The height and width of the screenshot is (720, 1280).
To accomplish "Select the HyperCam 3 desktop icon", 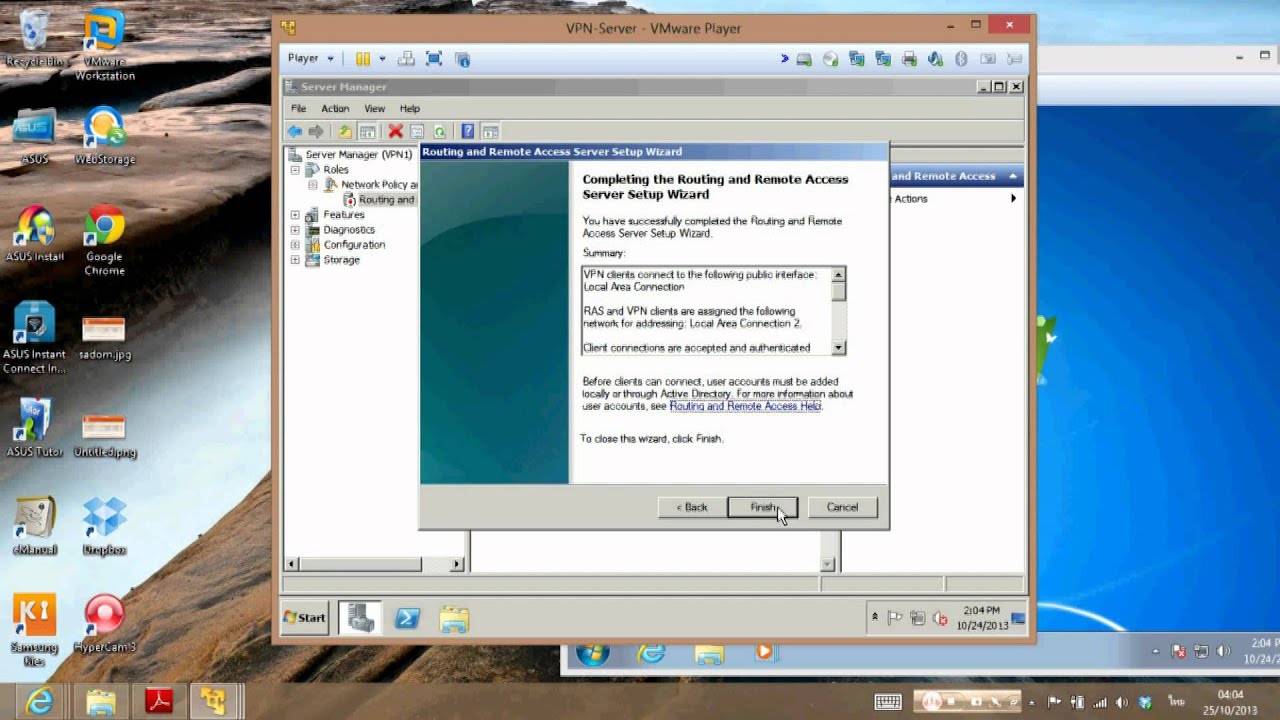I will (104, 625).
